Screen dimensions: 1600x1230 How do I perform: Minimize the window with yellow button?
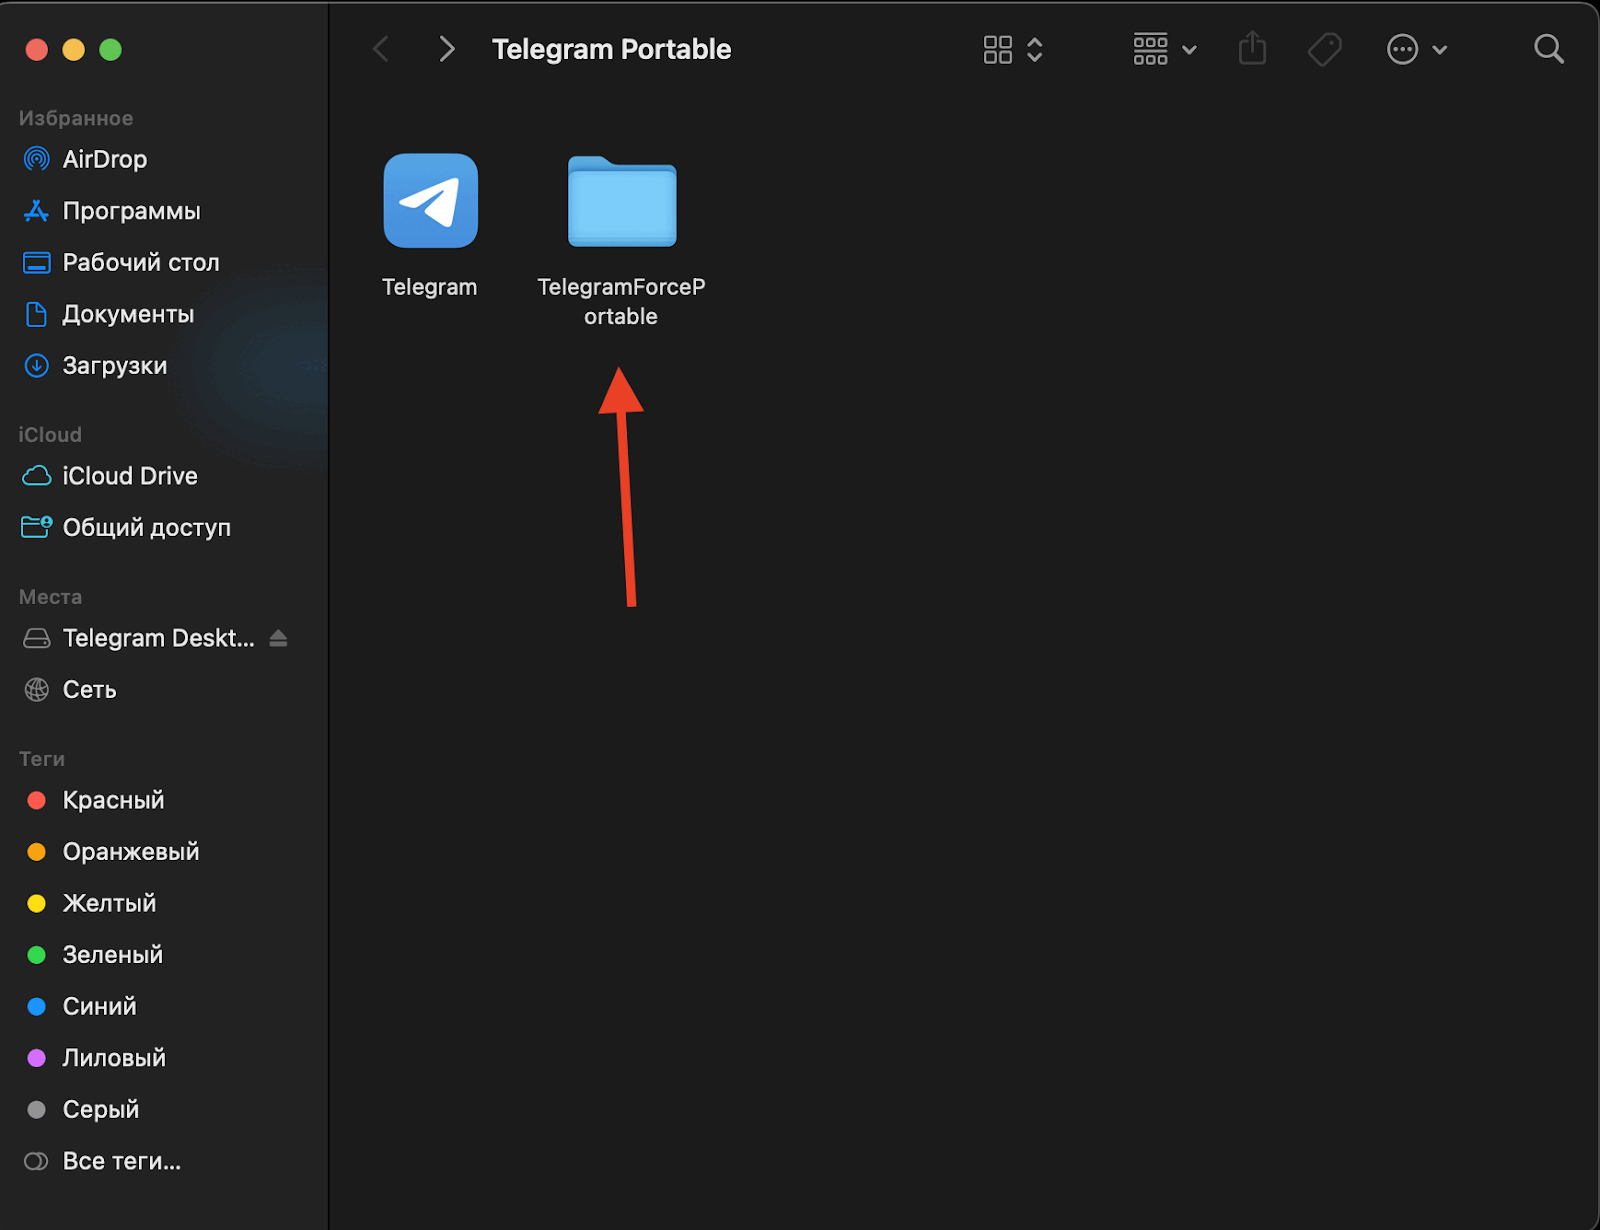74,49
